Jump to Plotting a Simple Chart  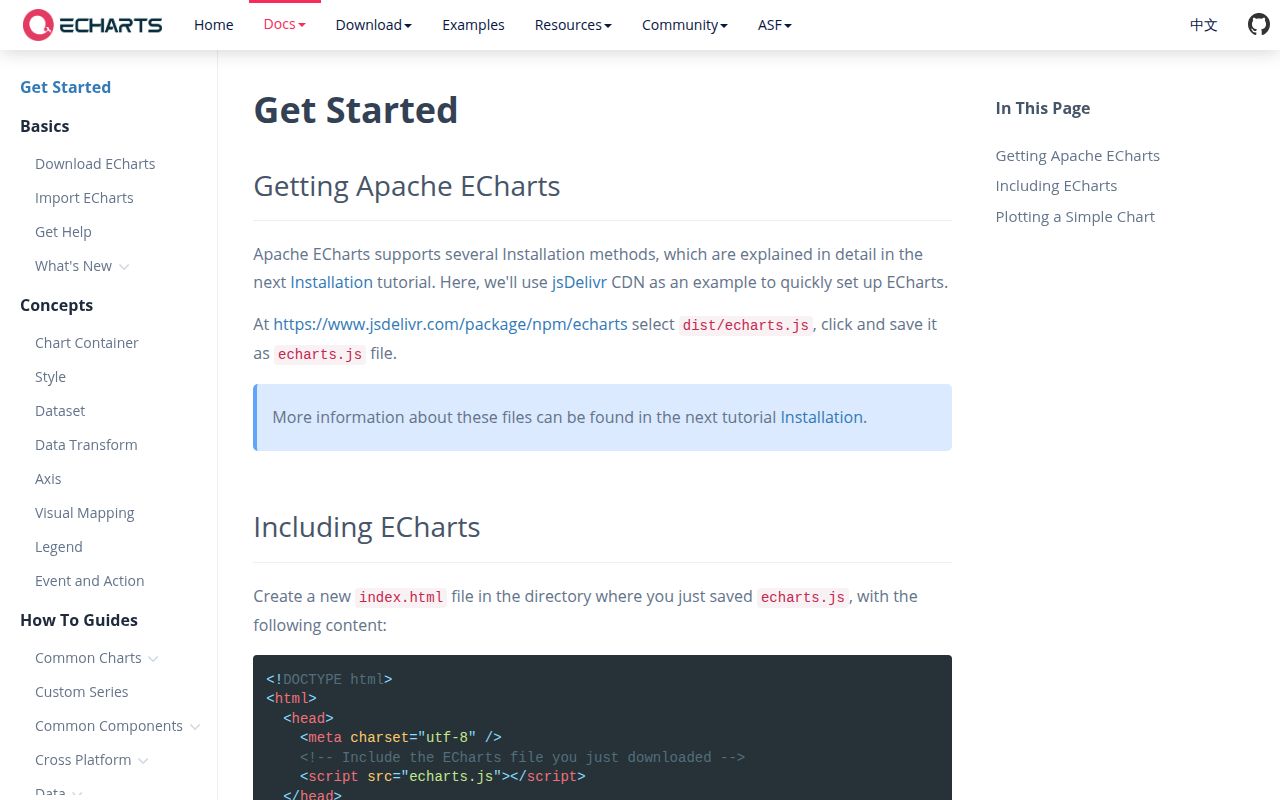[1075, 217]
